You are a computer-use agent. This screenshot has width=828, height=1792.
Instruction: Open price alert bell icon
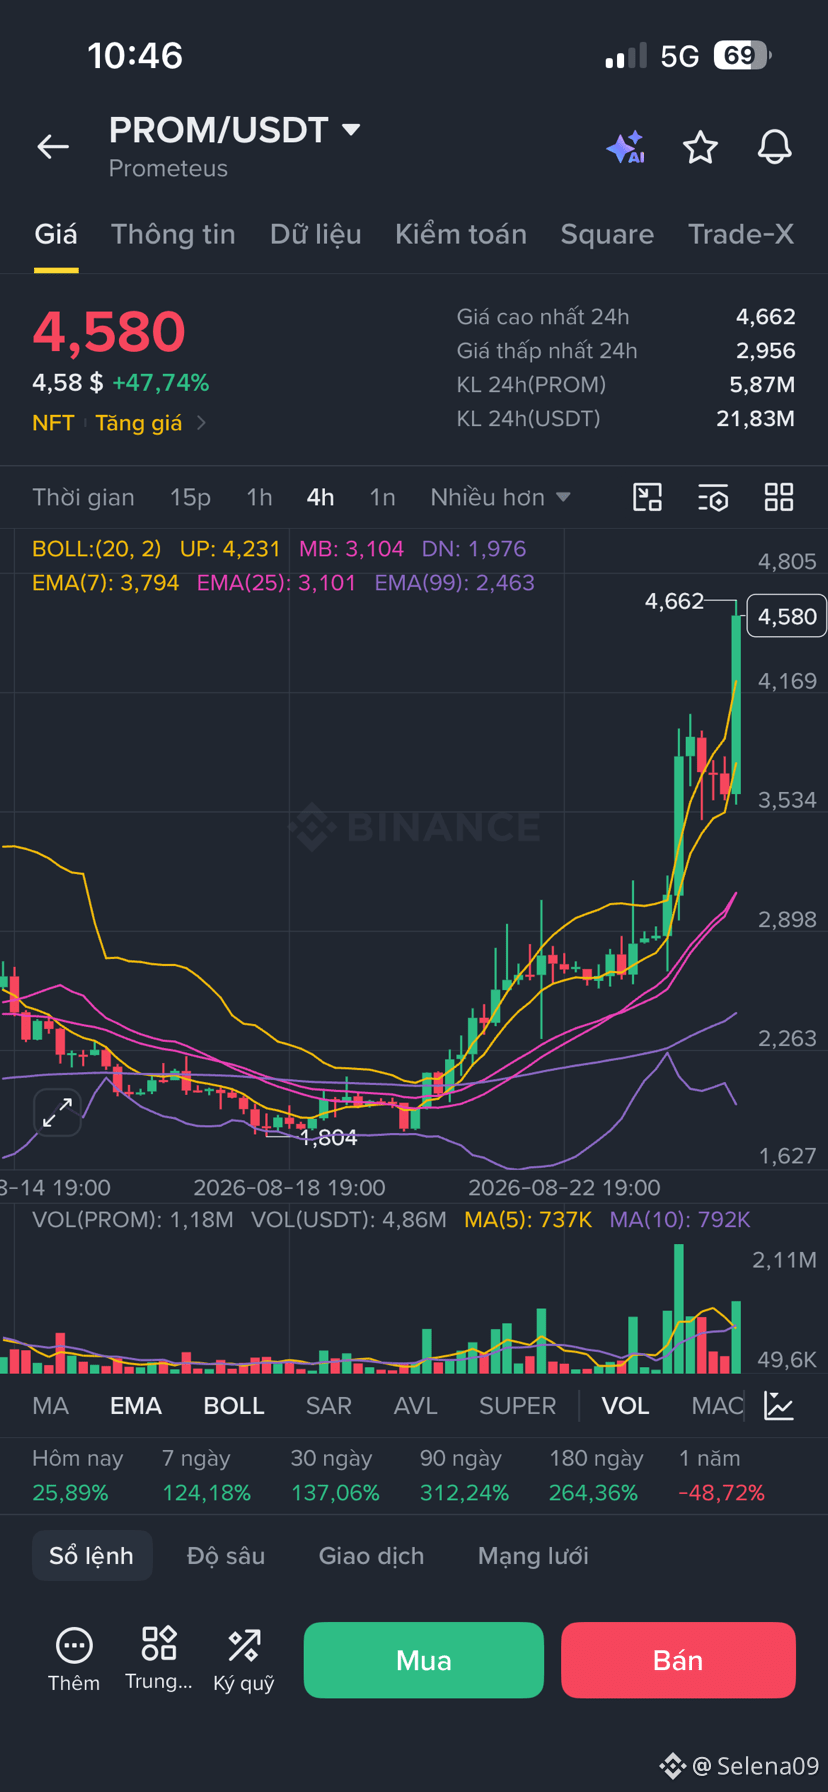coord(774,147)
